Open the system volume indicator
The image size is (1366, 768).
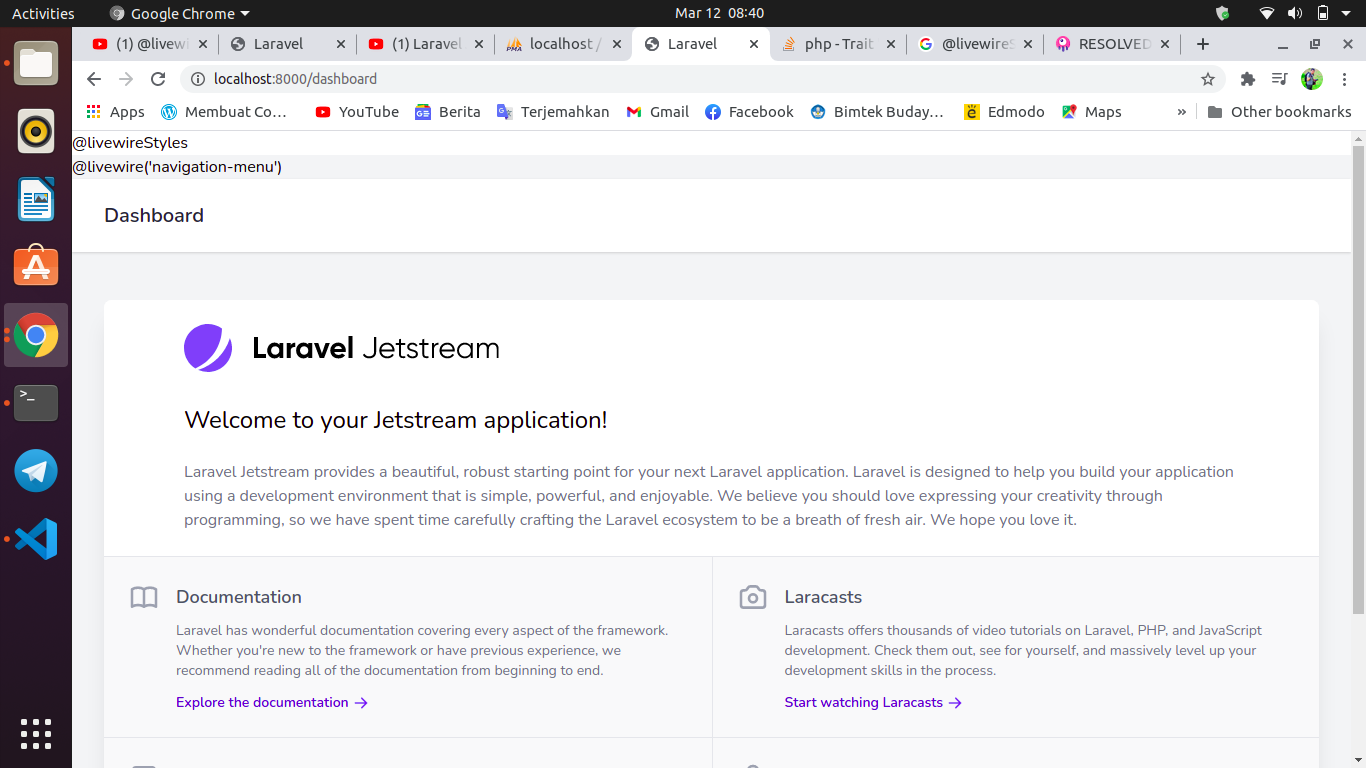pyautogui.click(x=1295, y=14)
